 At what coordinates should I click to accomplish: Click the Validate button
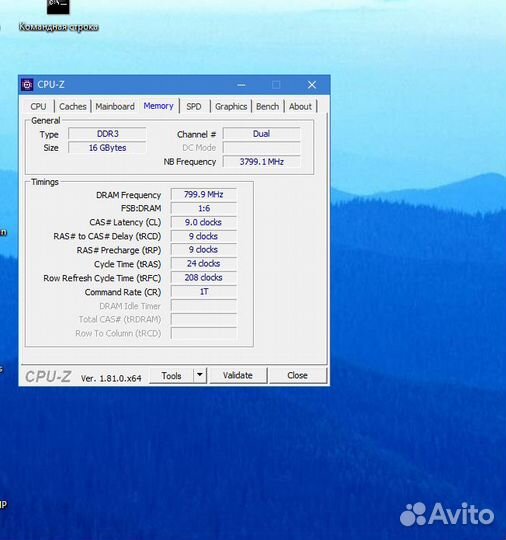238,375
